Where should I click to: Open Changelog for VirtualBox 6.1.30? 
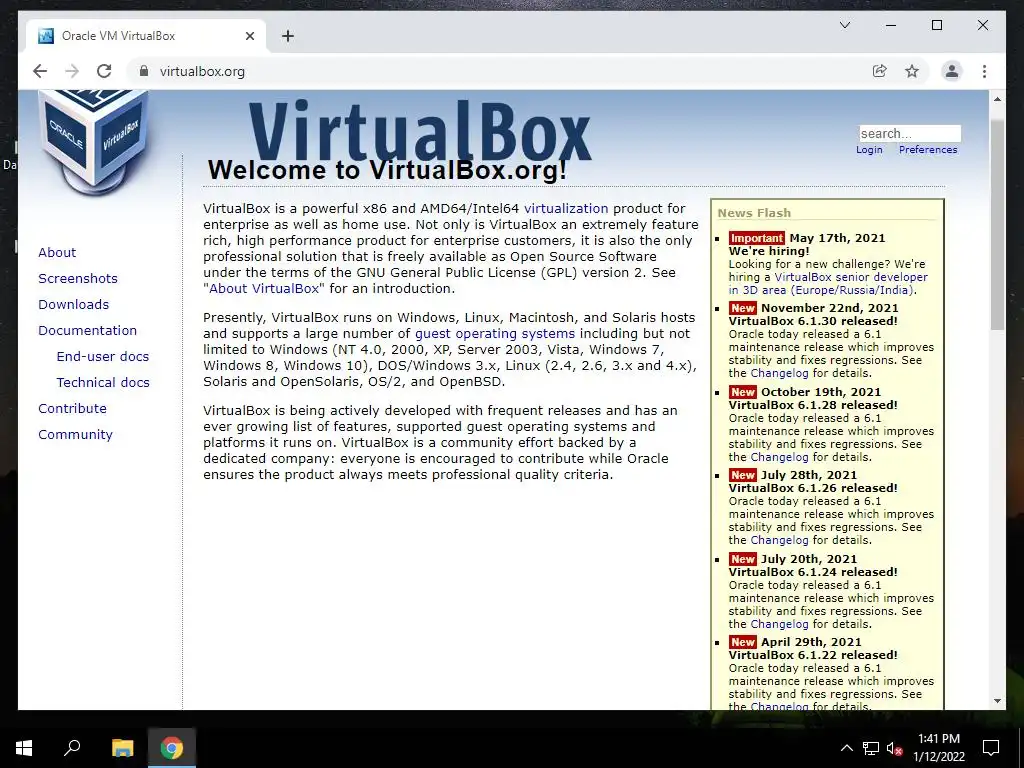(779, 374)
